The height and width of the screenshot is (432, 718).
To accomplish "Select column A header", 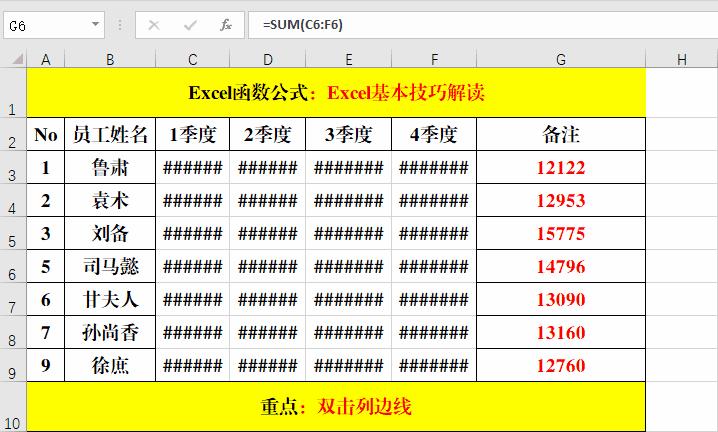I will [x=46, y=60].
